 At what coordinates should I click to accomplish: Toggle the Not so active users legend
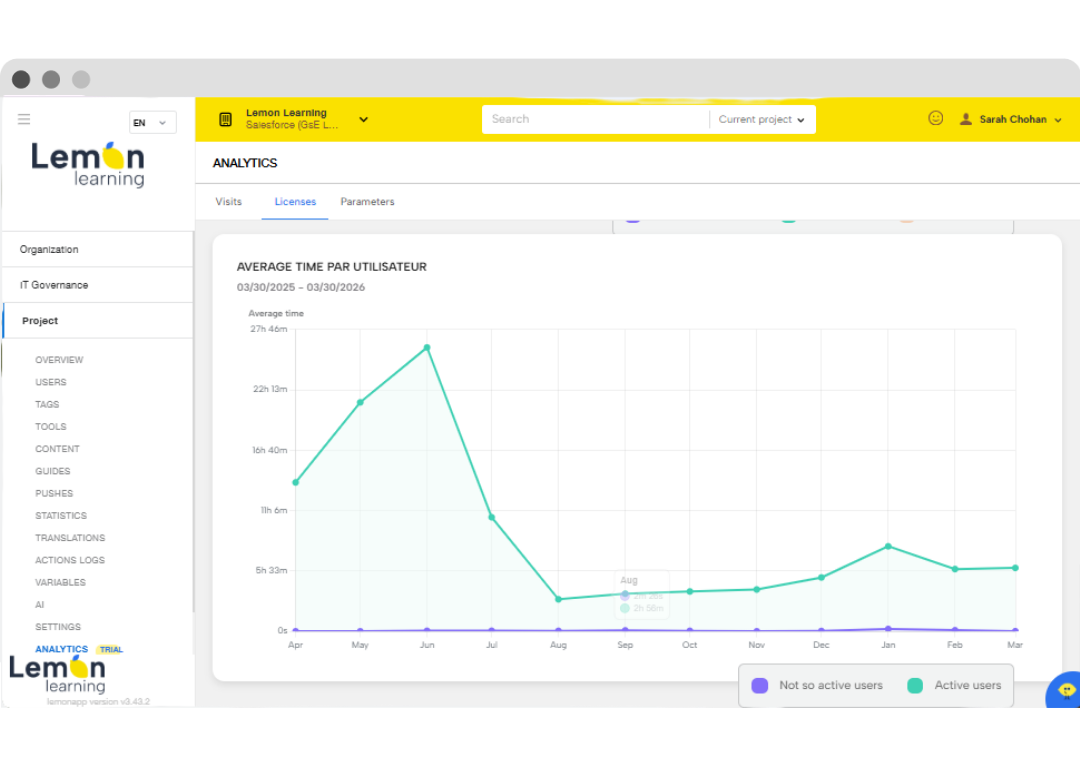coord(819,686)
